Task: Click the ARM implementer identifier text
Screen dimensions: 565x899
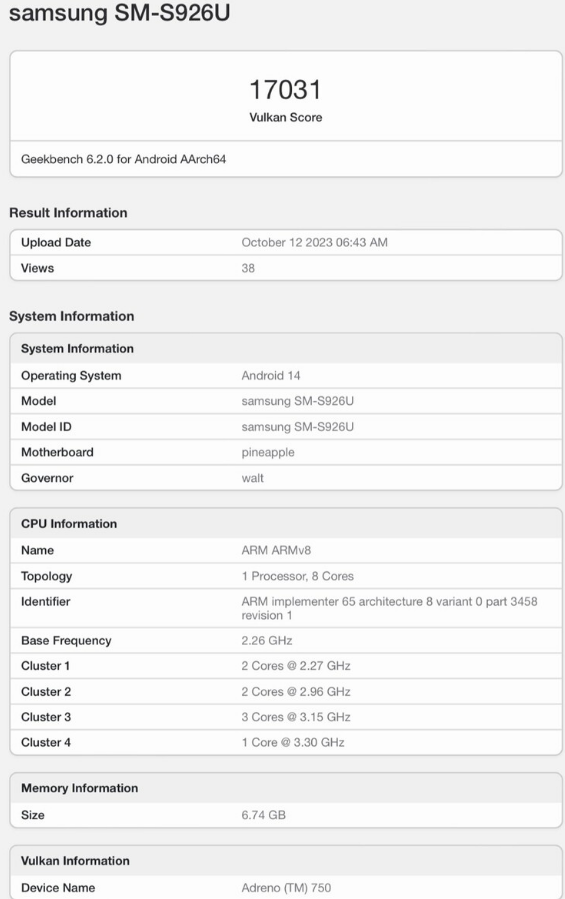Action: 389,608
